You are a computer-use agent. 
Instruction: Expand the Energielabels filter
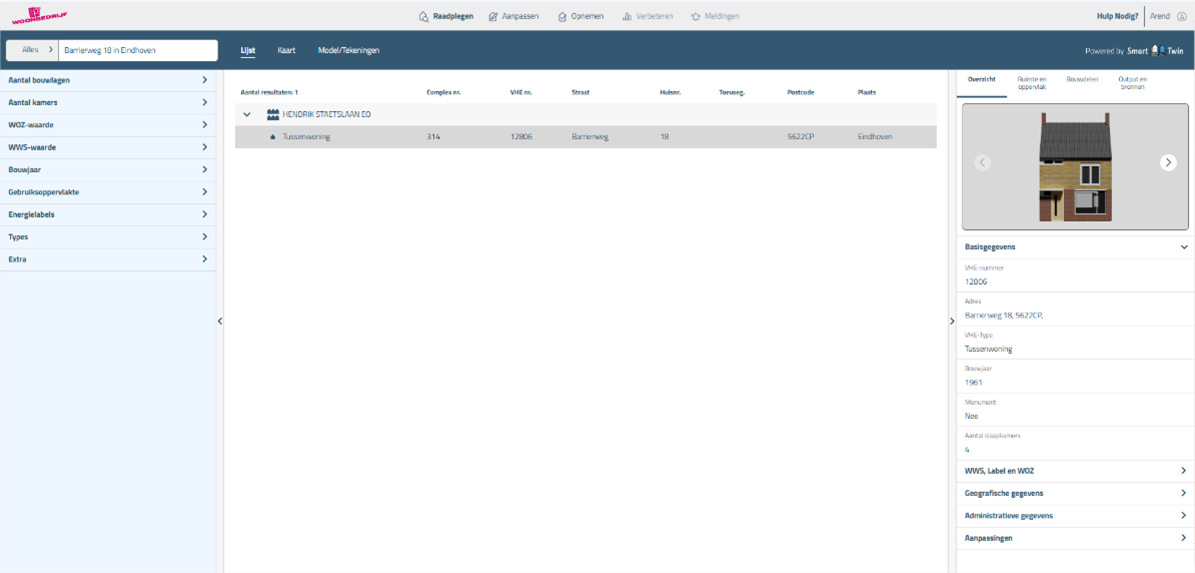tap(108, 215)
